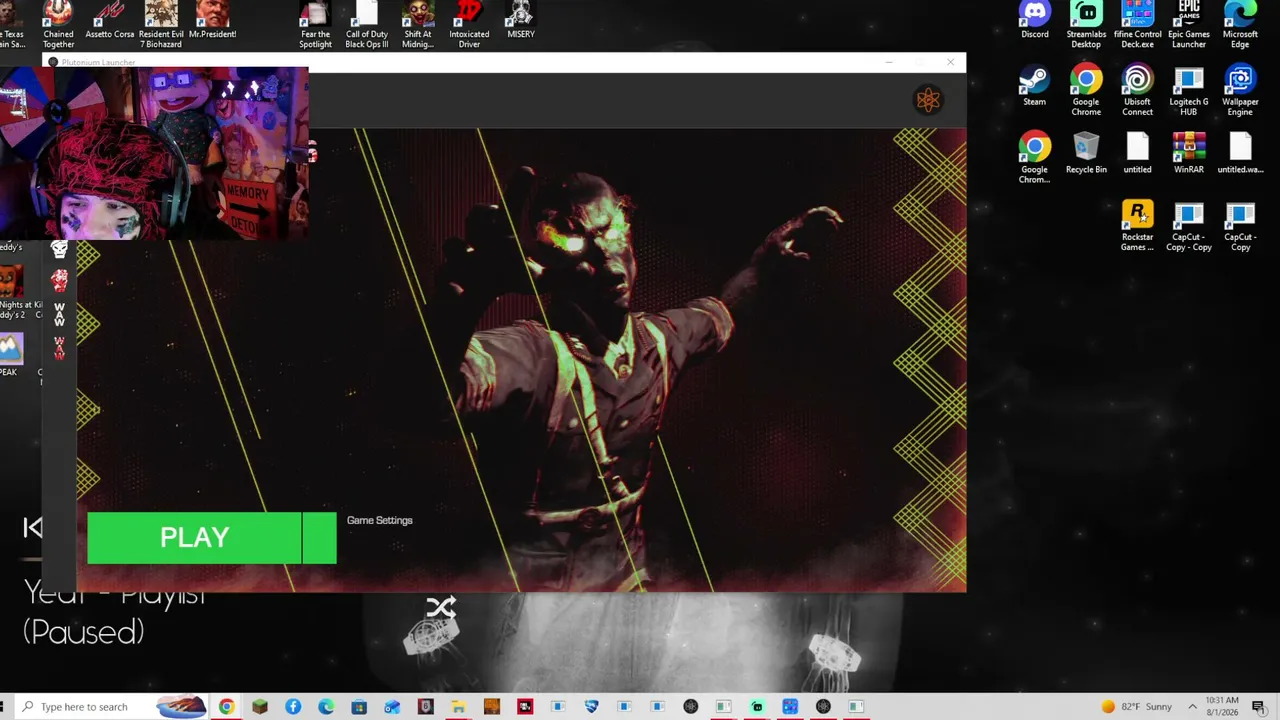
Task: Open Google Chrome from the taskbar
Action: coord(227,707)
